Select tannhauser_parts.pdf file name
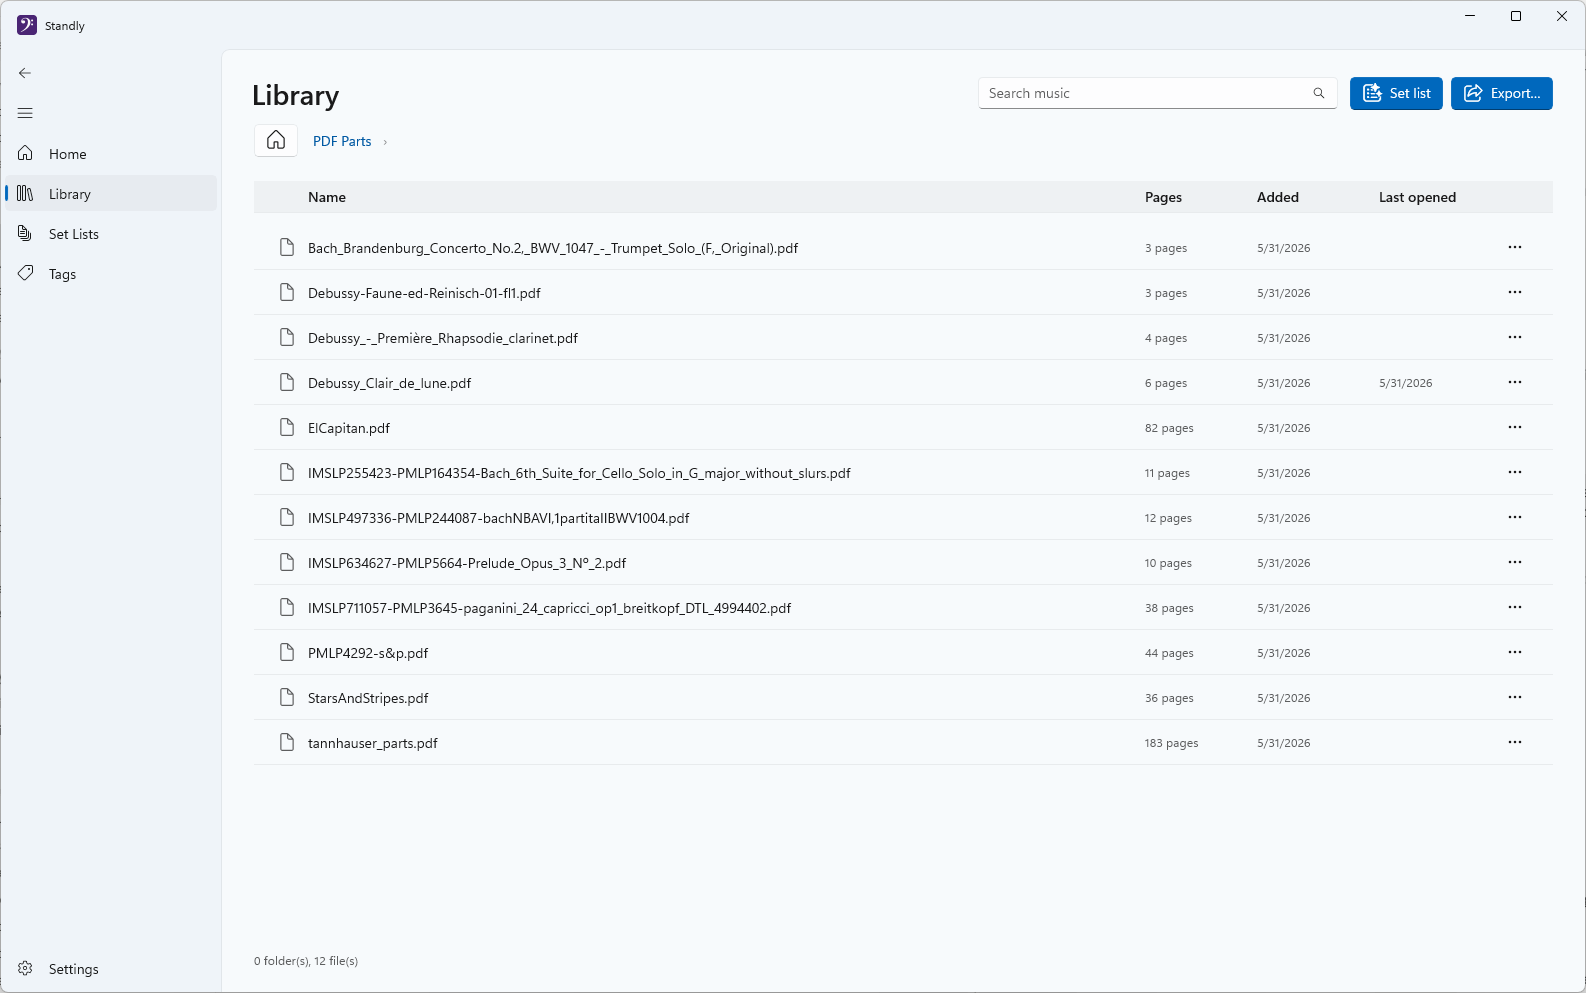1586x993 pixels. [x=373, y=743]
